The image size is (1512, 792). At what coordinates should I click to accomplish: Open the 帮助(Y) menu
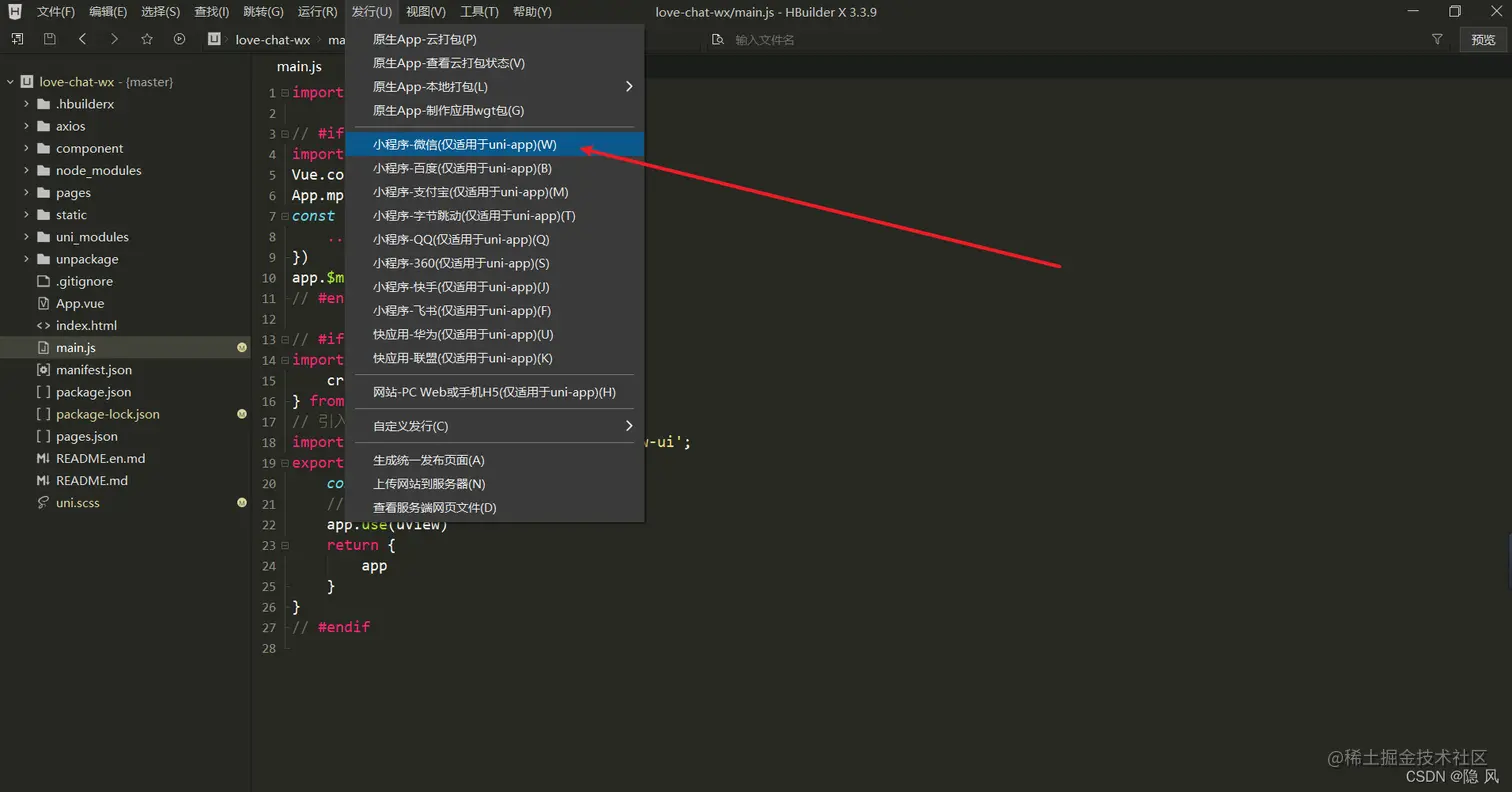click(532, 12)
